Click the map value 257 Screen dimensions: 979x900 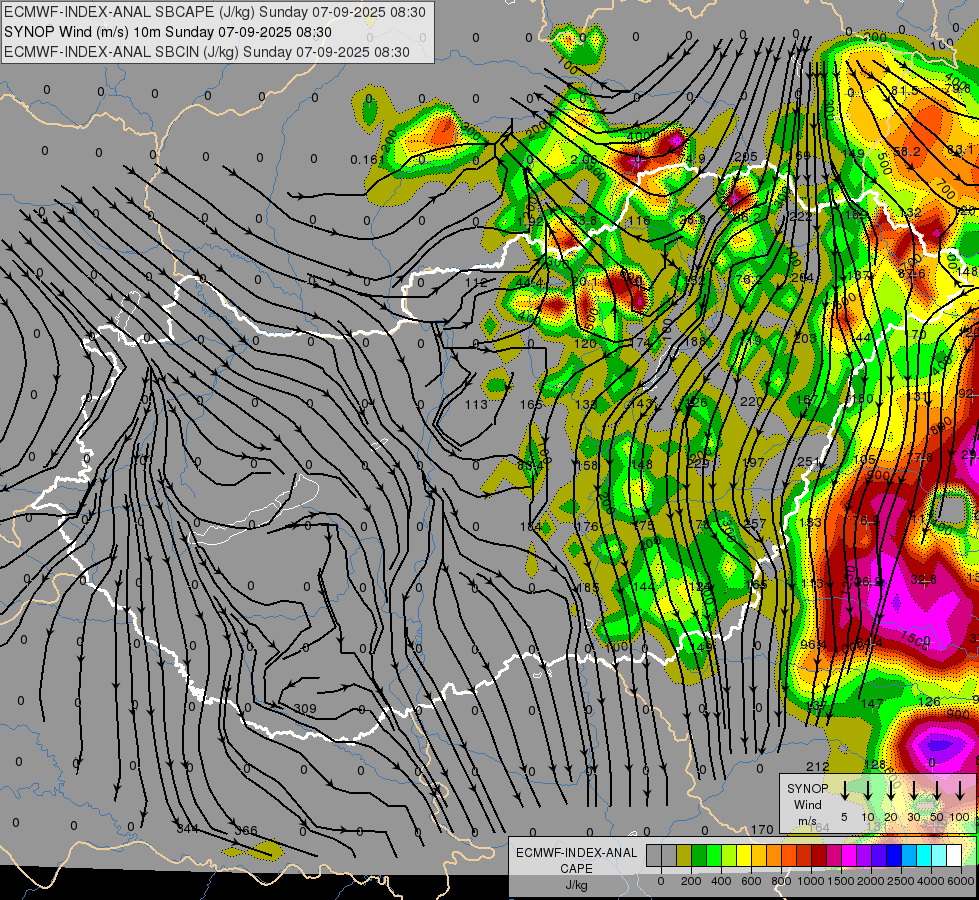(755, 523)
